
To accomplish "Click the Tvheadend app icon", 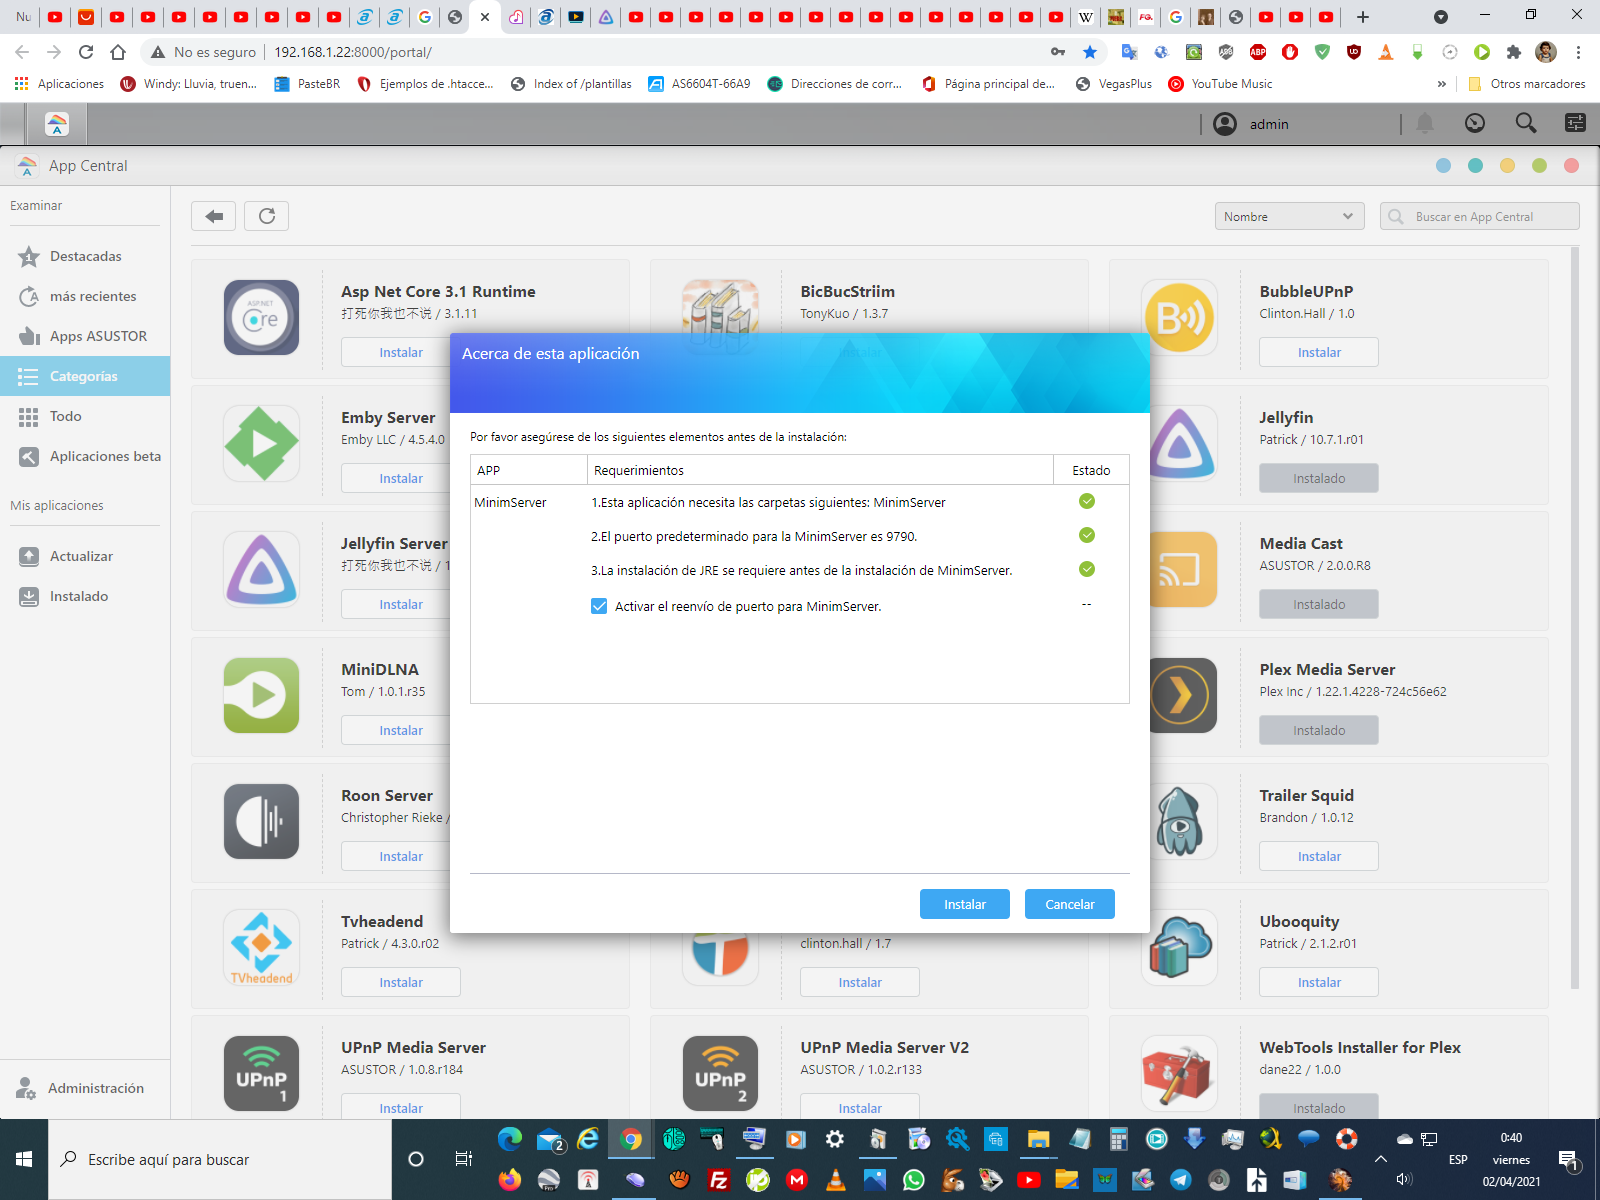I will tap(261, 947).
